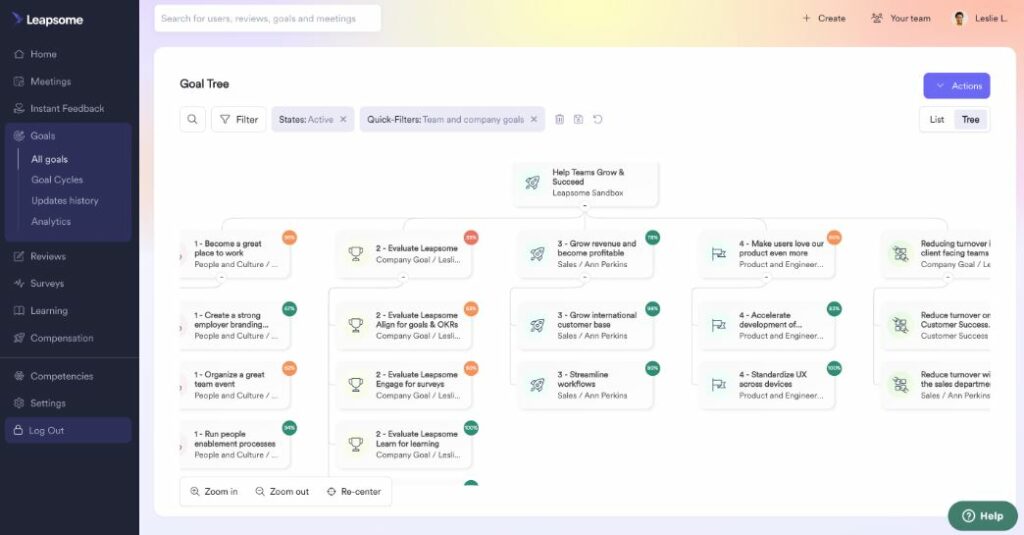Click Zoom out on the tree

tap(282, 491)
